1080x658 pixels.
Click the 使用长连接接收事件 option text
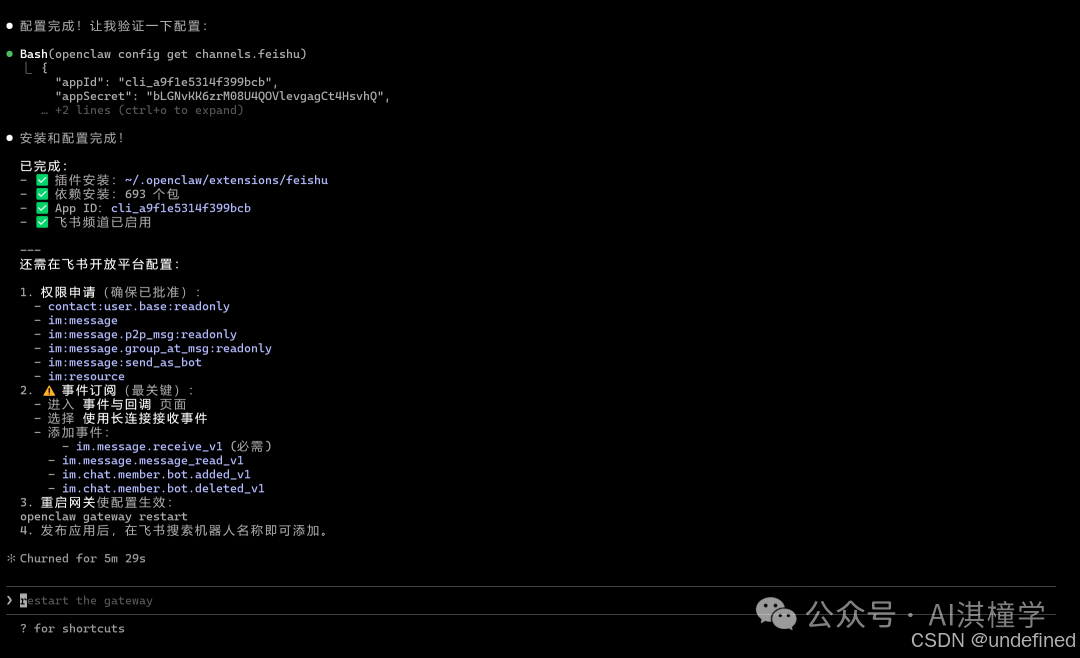point(145,418)
